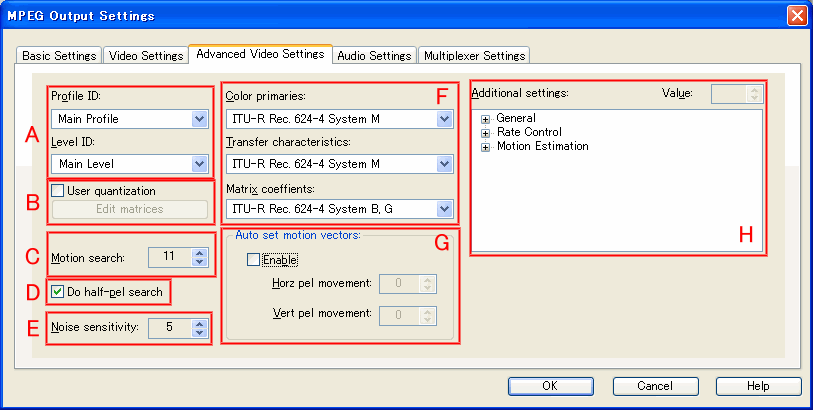Tick the Auto set motion vectors Enable box

coord(254,260)
